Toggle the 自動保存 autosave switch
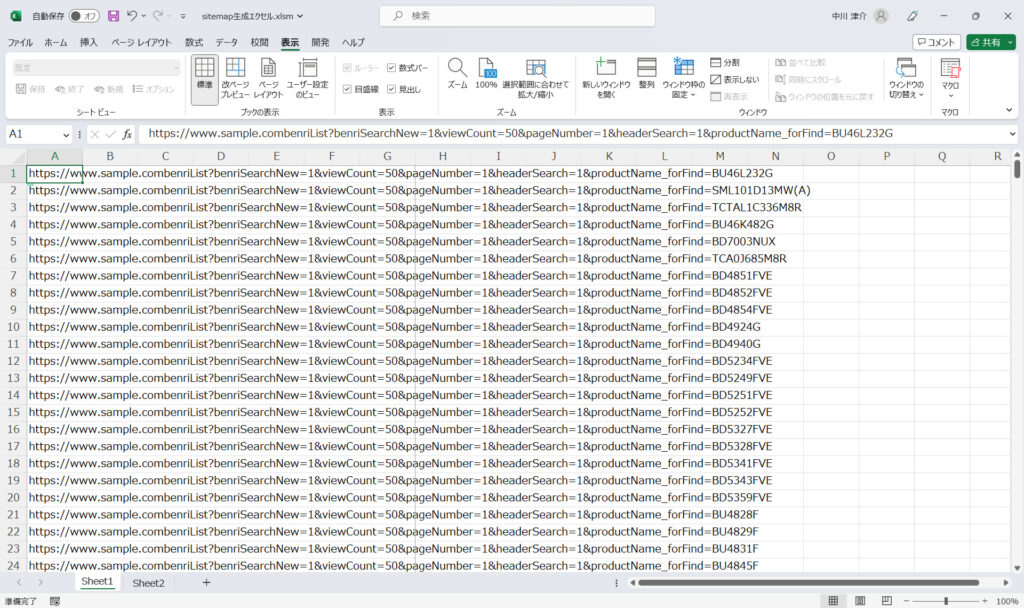The image size is (1024, 608). tap(84, 16)
